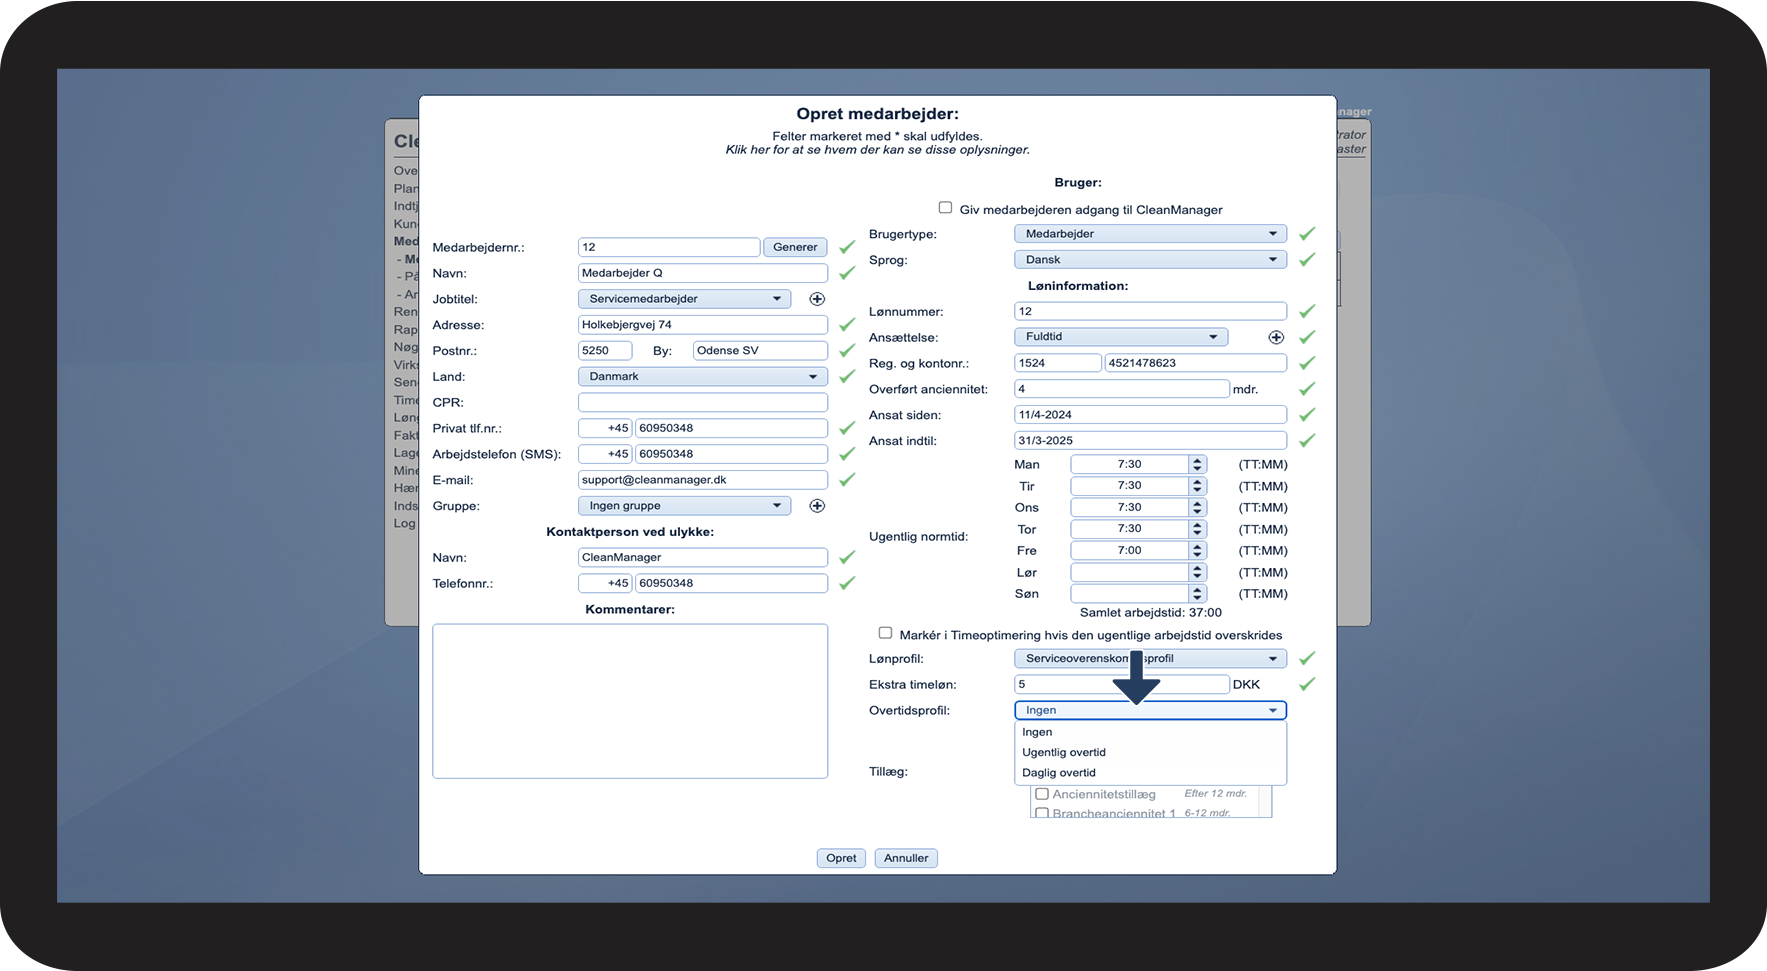Click the emergency contact Telefonnr. number field
The height and width of the screenshot is (971, 1767).
(x=732, y=583)
